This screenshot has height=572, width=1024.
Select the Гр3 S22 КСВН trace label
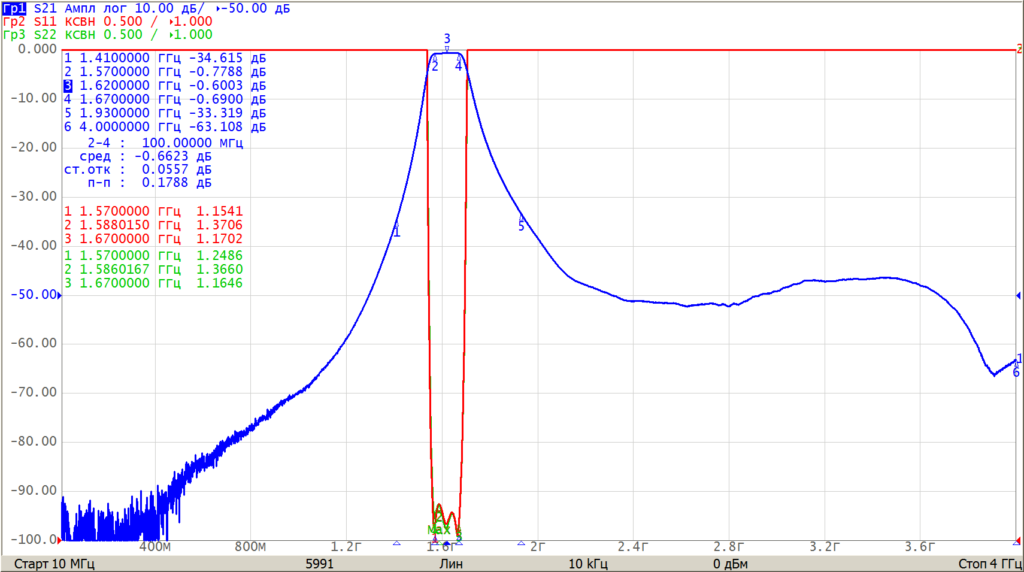pos(49,35)
